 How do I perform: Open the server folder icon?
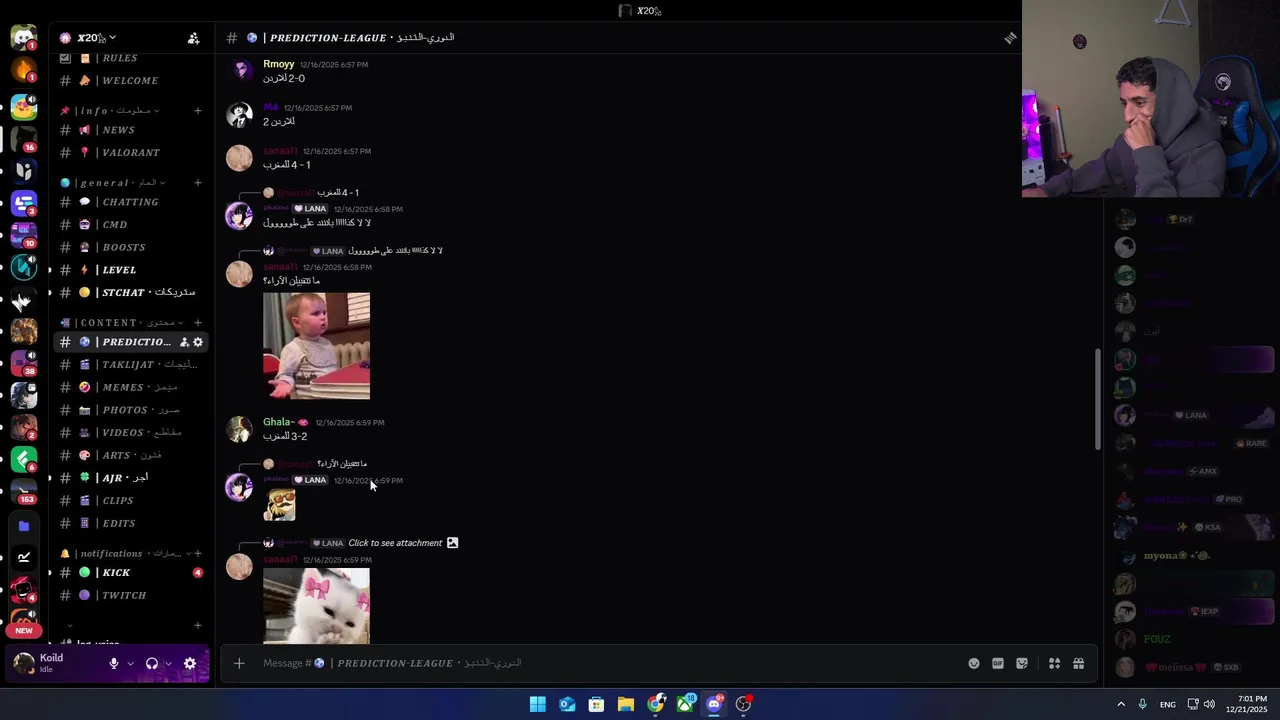point(24,526)
